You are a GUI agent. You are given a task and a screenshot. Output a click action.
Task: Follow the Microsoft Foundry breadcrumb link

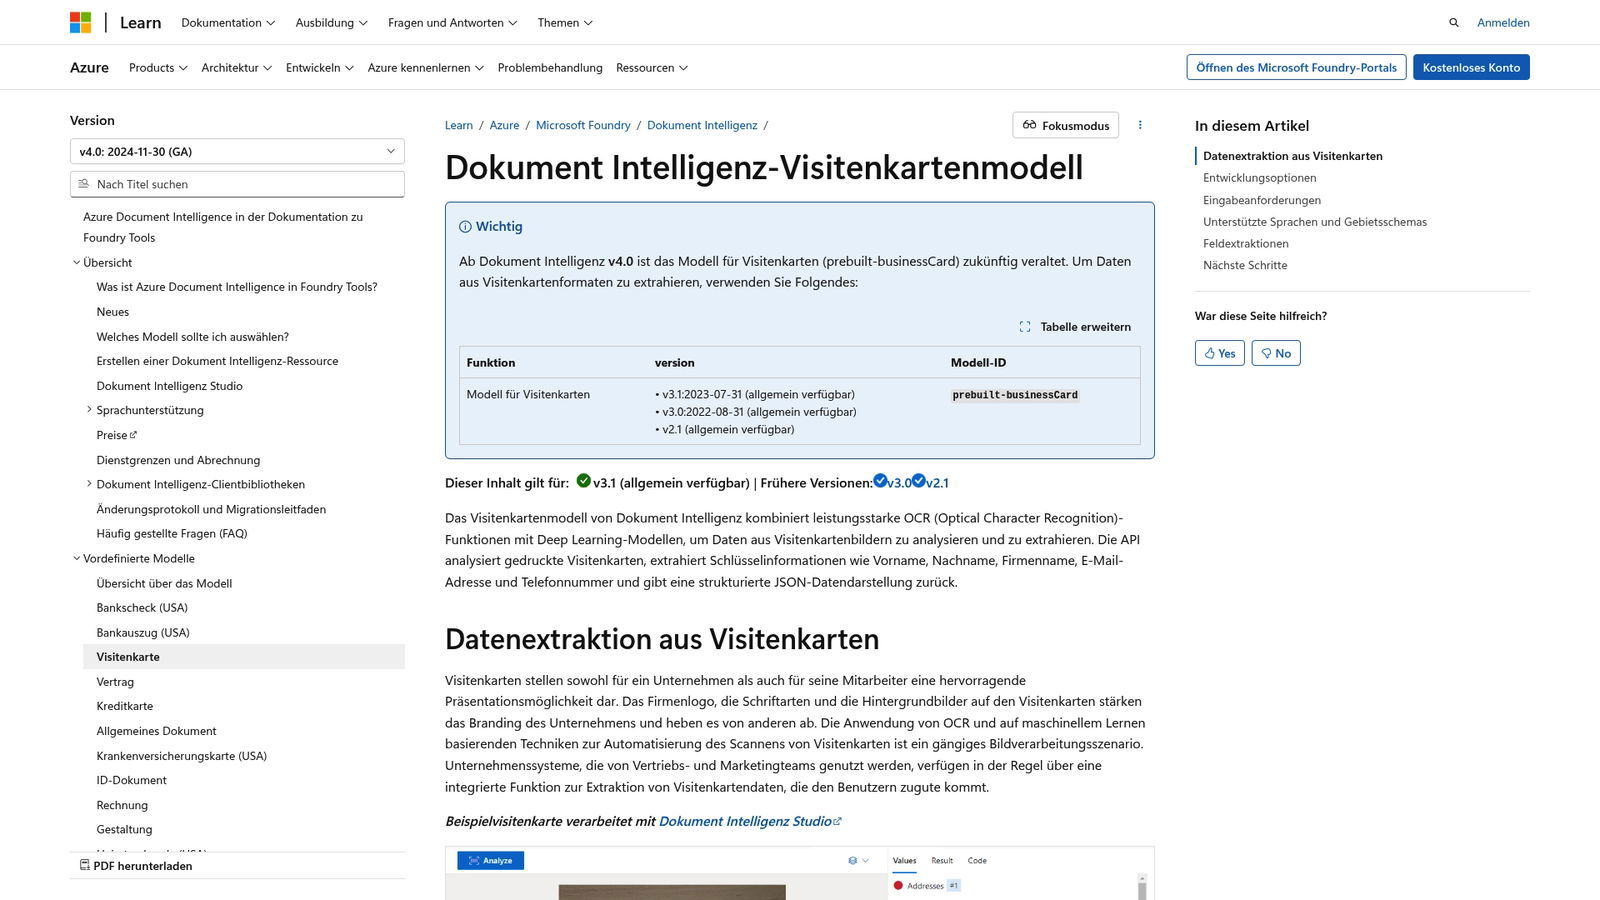click(x=583, y=125)
